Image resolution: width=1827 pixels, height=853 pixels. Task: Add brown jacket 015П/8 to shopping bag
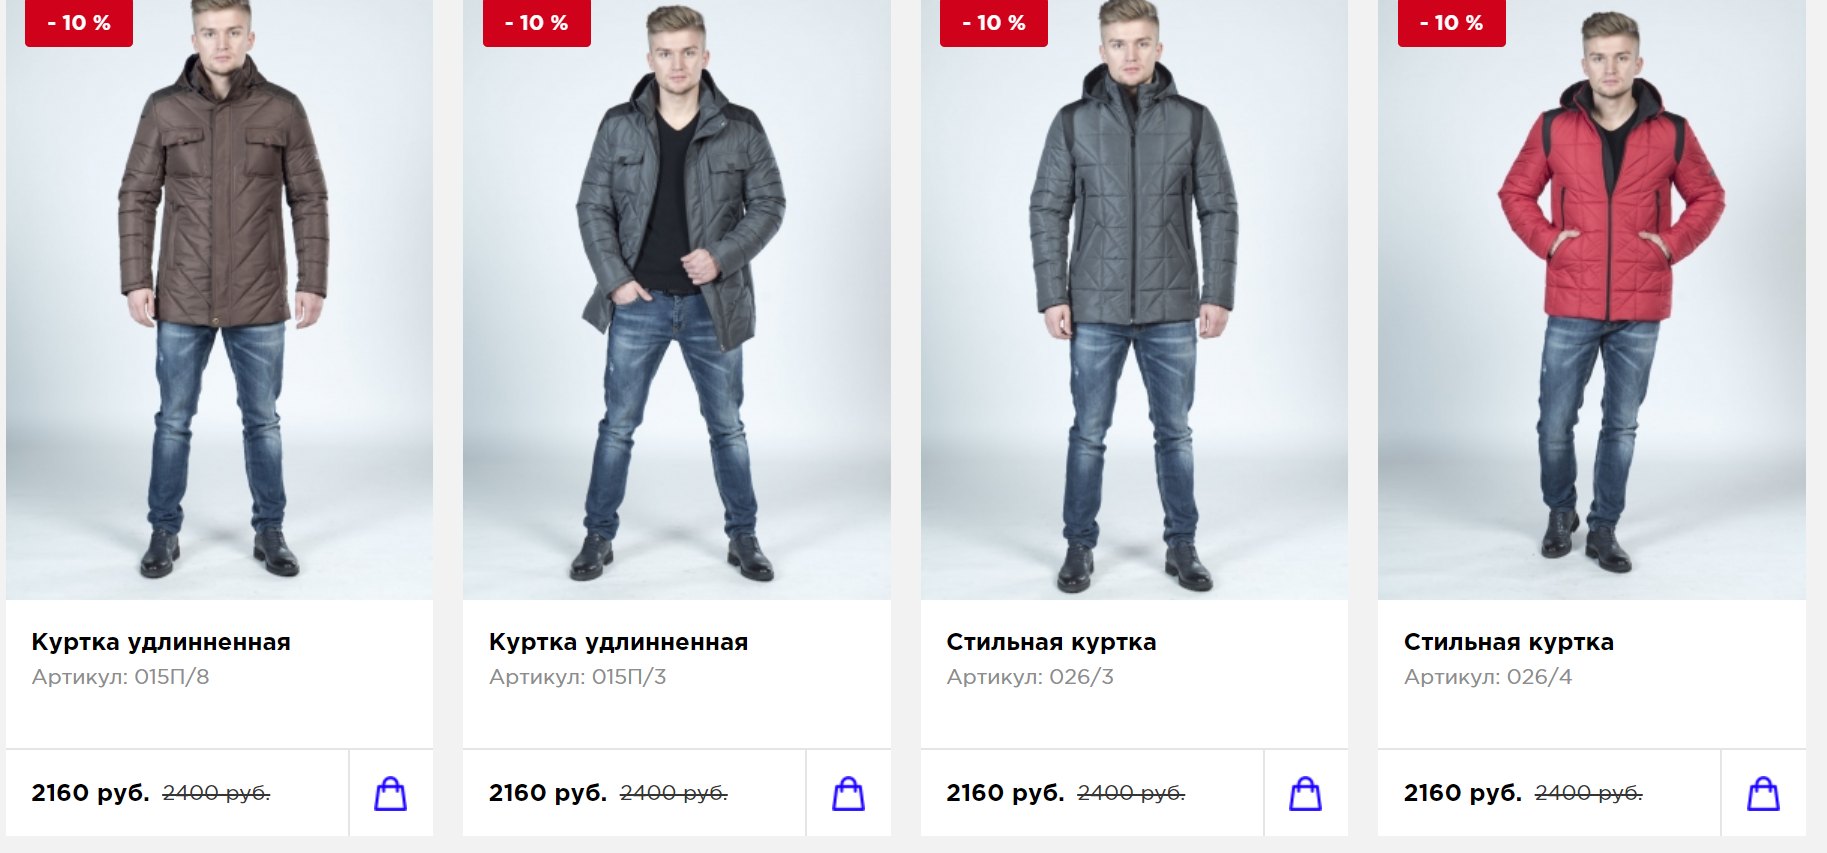pos(391,793)
